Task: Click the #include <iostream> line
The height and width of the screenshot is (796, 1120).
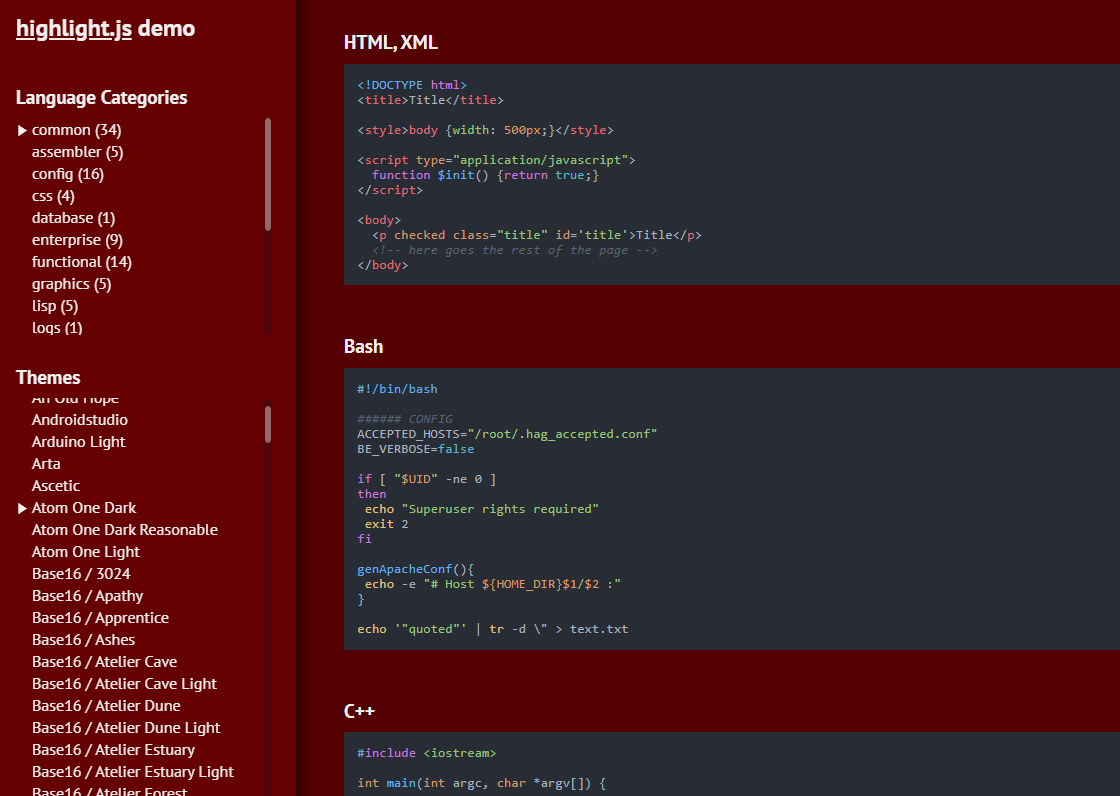Action: point(426,753)
